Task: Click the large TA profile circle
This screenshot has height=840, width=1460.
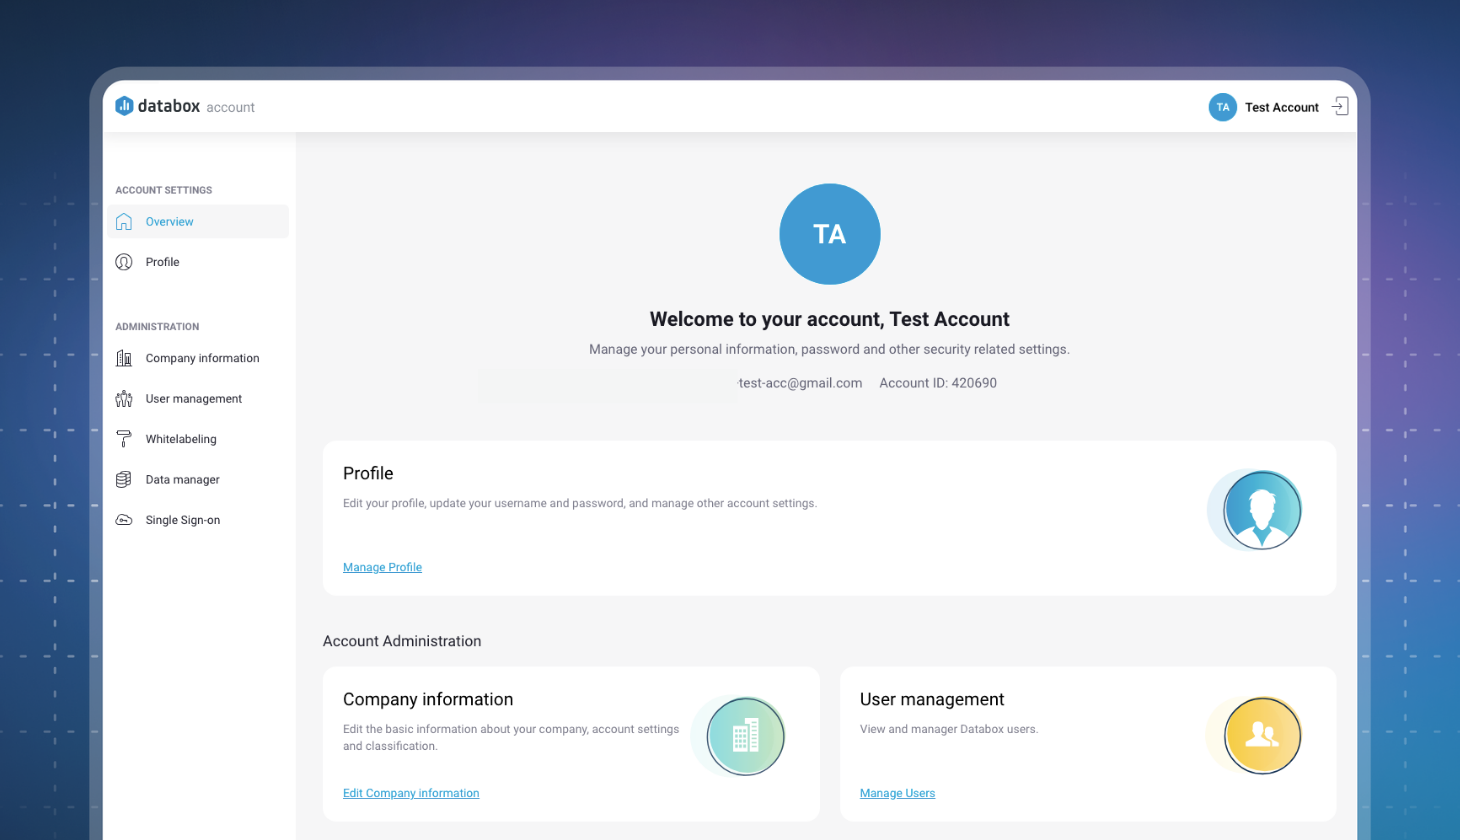Action: [829, 233]
